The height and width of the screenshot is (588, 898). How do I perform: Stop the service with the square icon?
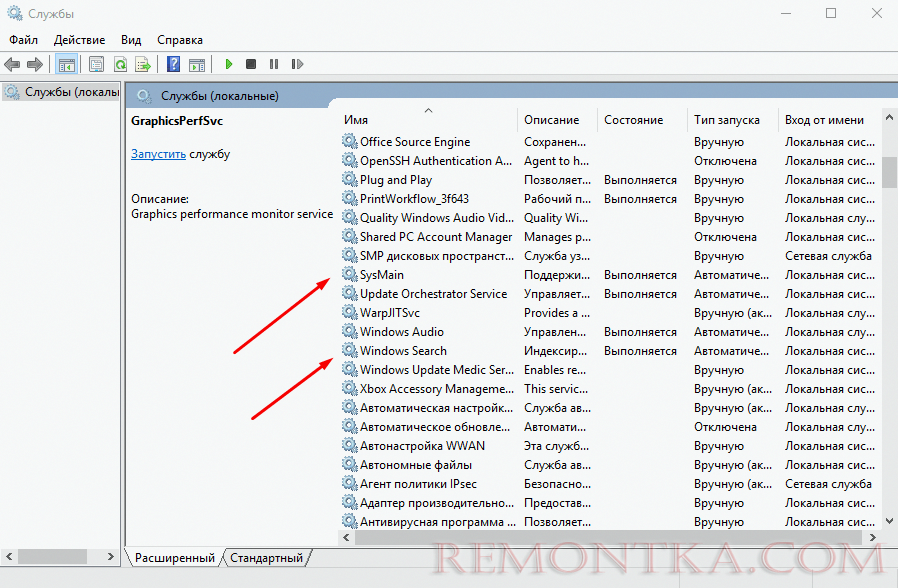251,64
